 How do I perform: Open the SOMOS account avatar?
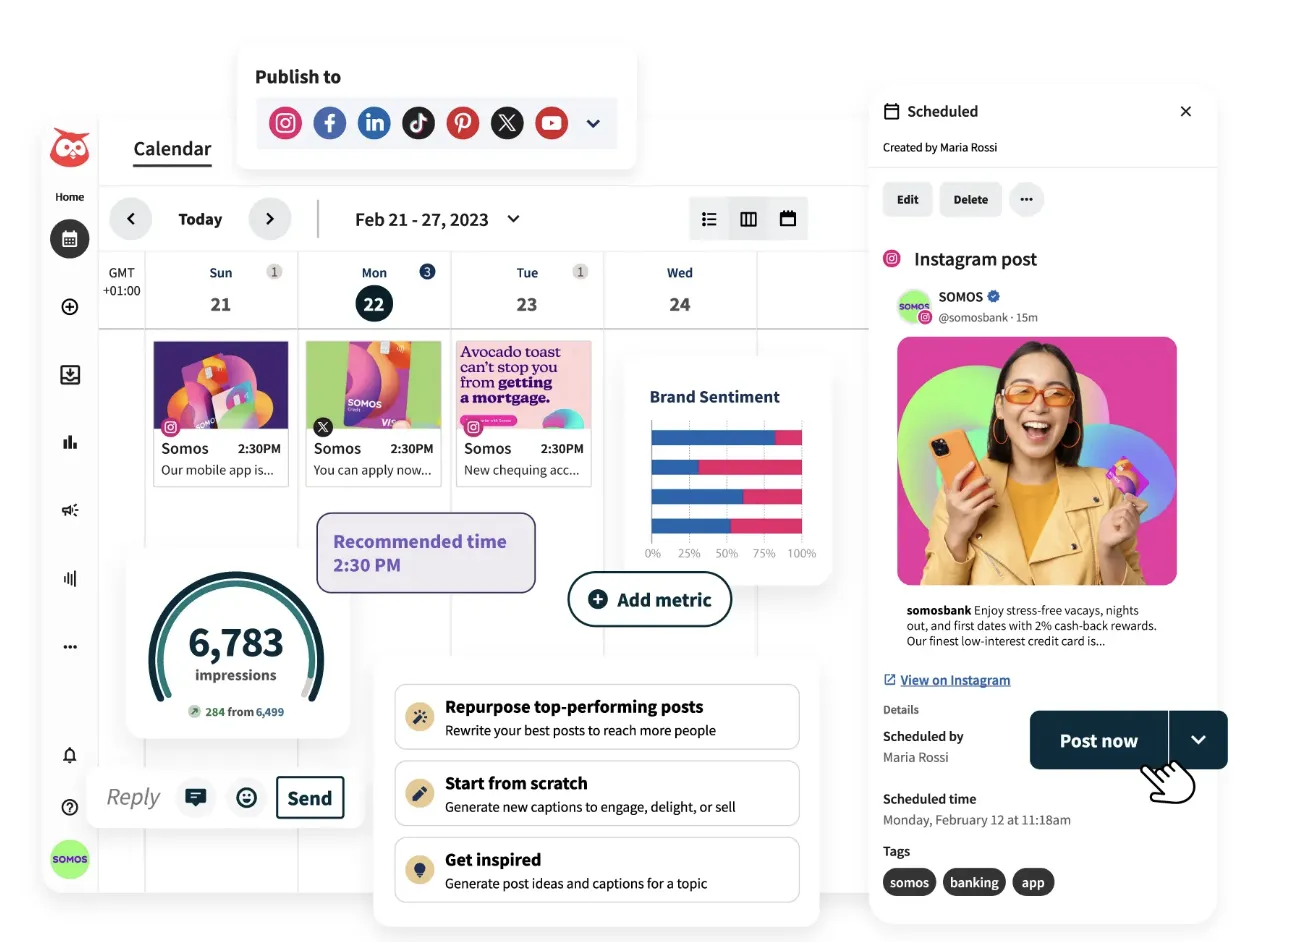tap(70, 859)
